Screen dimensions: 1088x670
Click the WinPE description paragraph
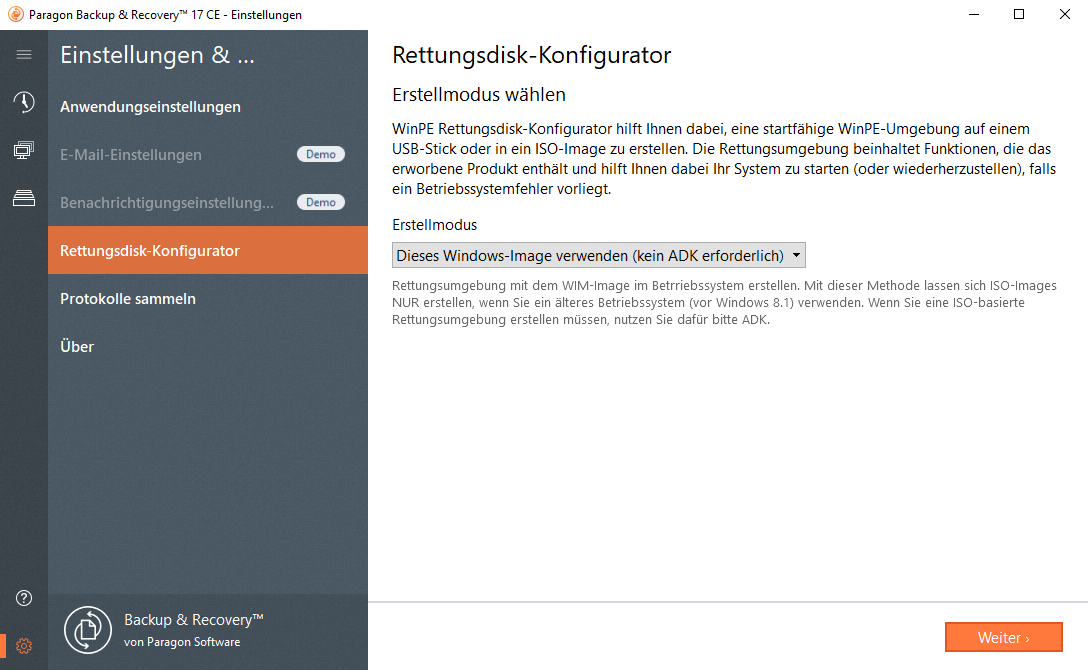tap(724, 159)
